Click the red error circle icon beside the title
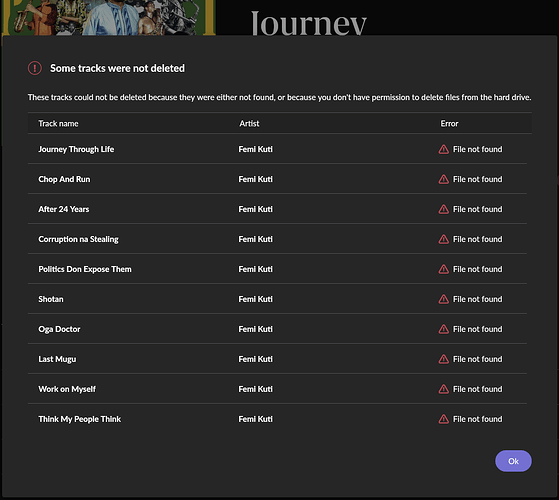 (x=35, y=68)
